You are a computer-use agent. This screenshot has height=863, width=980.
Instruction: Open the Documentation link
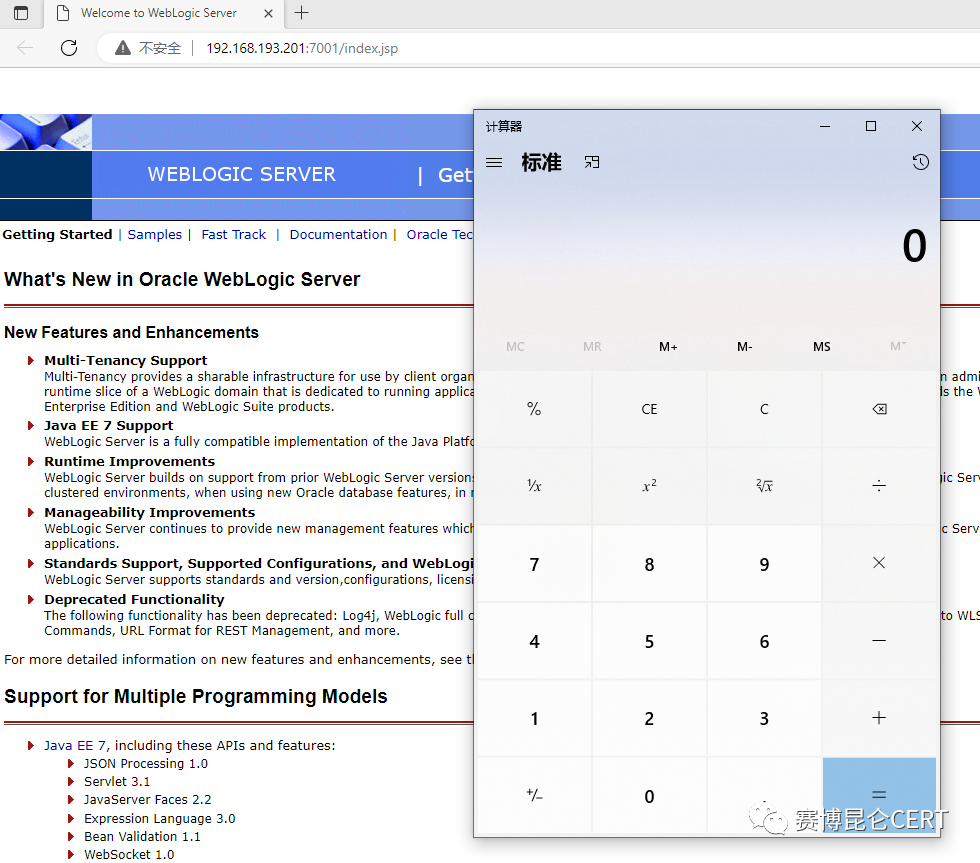pyautogui.click(x=338, y=234)
